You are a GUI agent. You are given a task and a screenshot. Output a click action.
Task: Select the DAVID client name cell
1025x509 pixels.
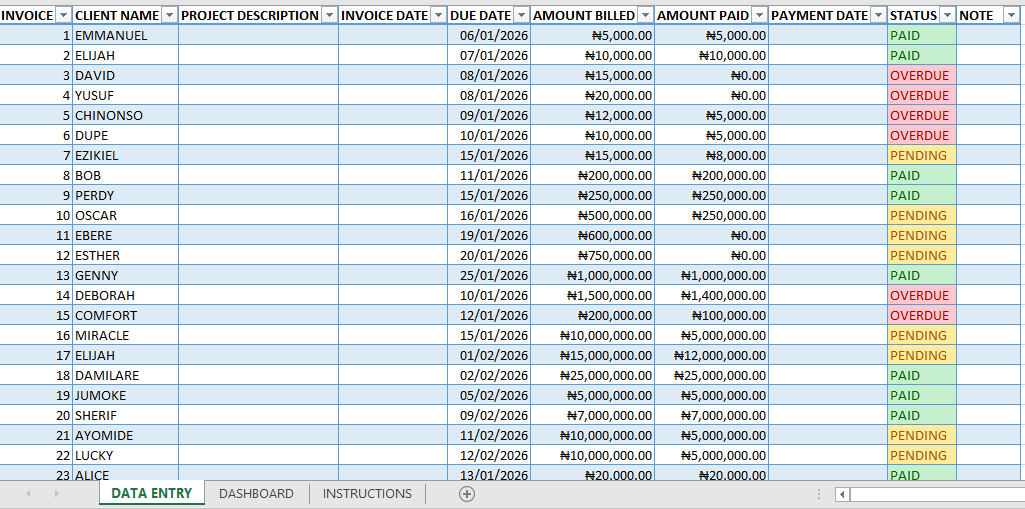point(125,75)
